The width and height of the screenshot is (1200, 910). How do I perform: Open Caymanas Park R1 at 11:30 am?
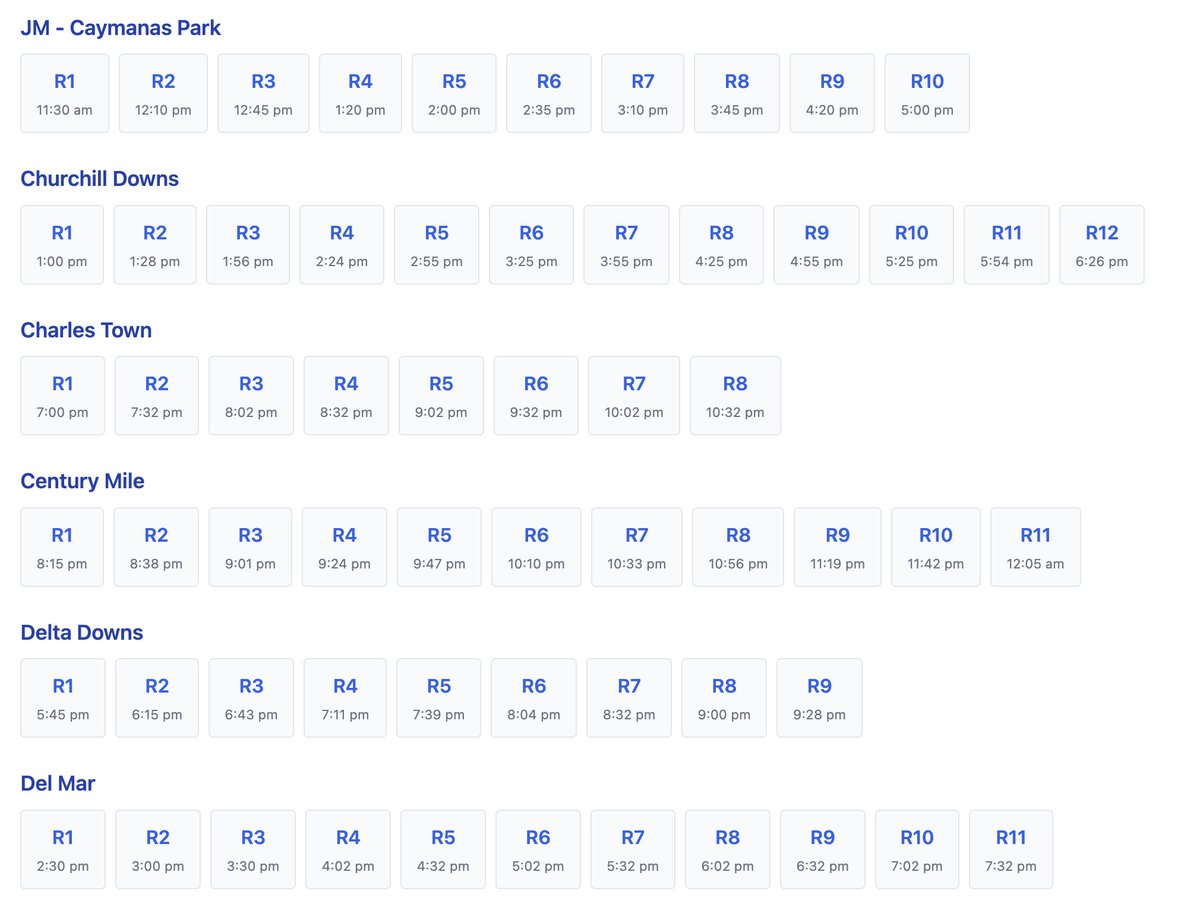(x=64, y=93)
